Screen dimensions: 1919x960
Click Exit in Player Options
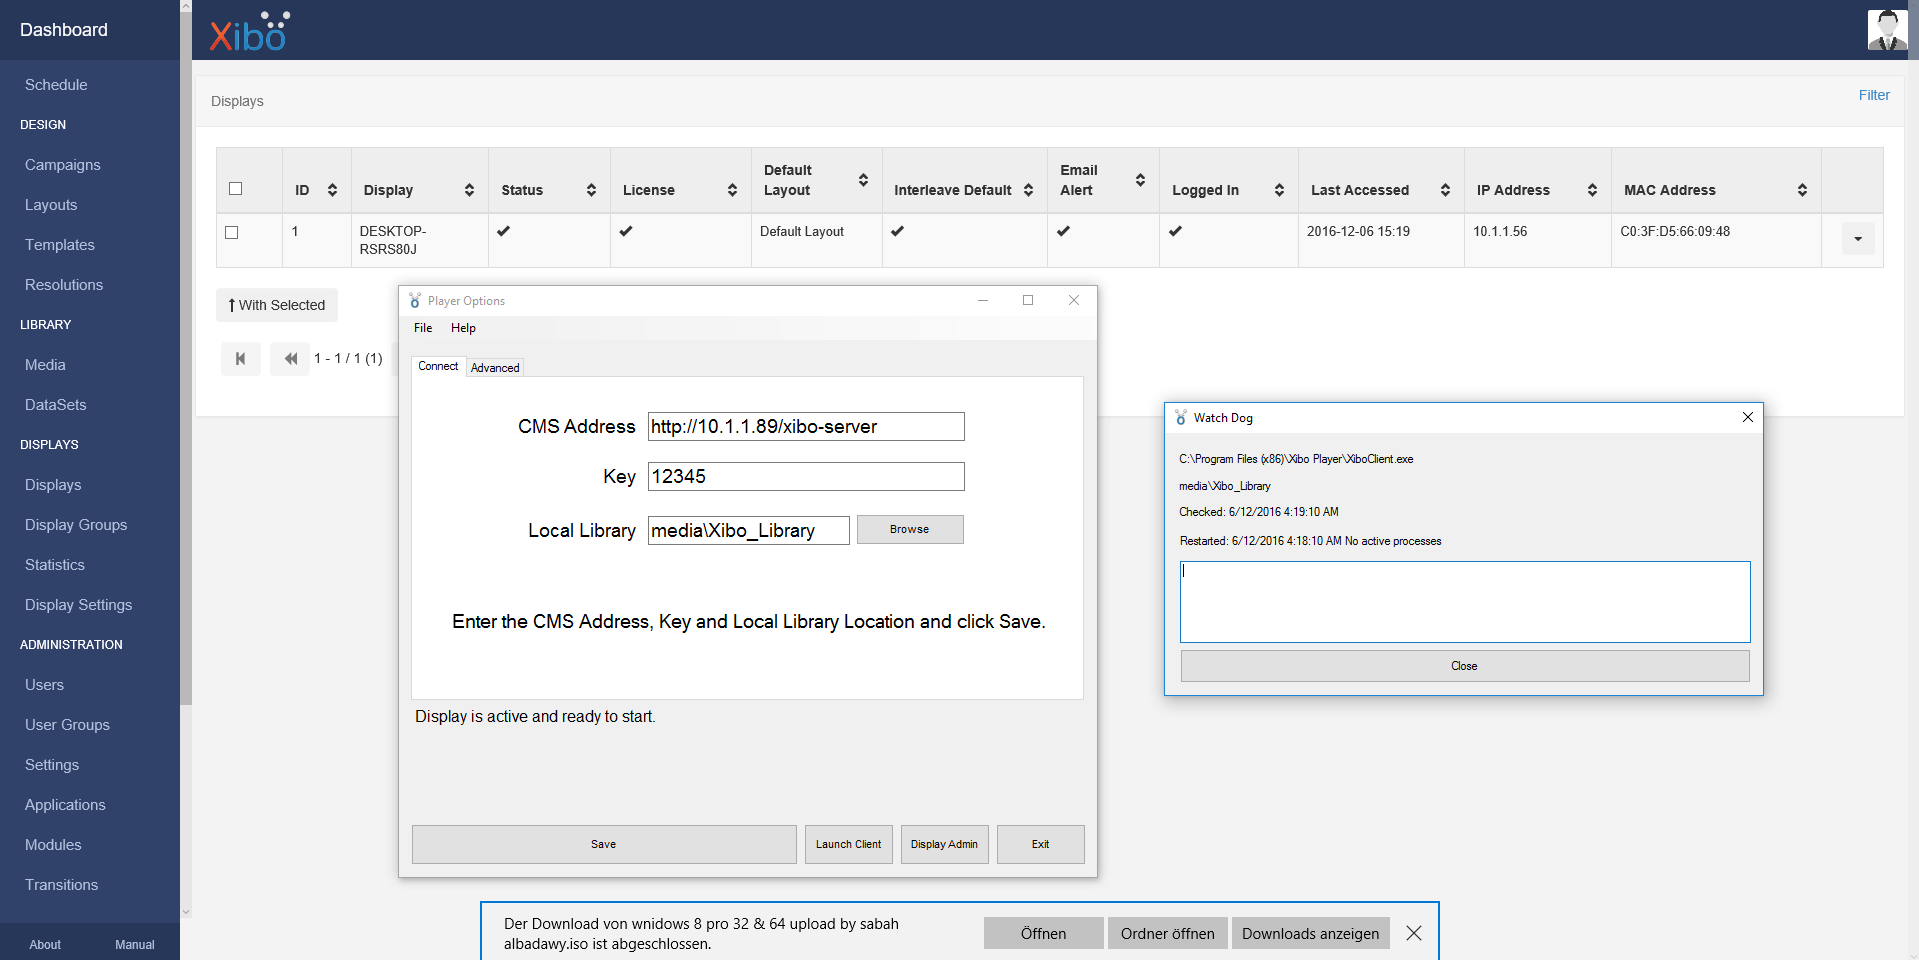pos(1040,844)
